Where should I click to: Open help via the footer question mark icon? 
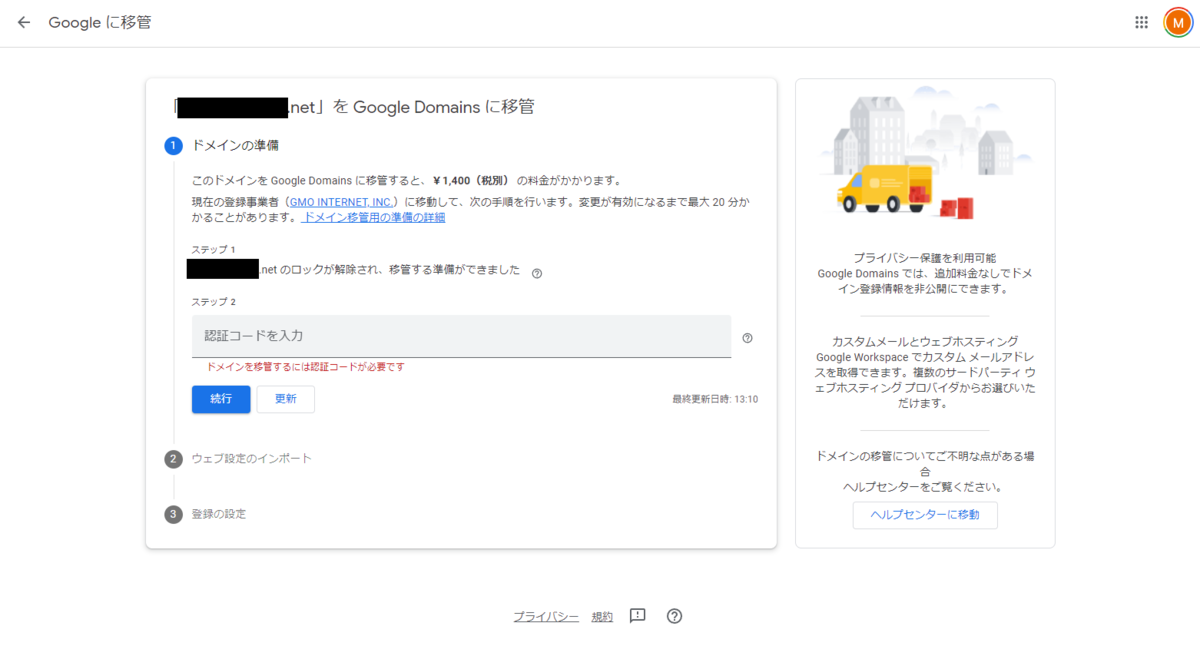pos(674,616)
